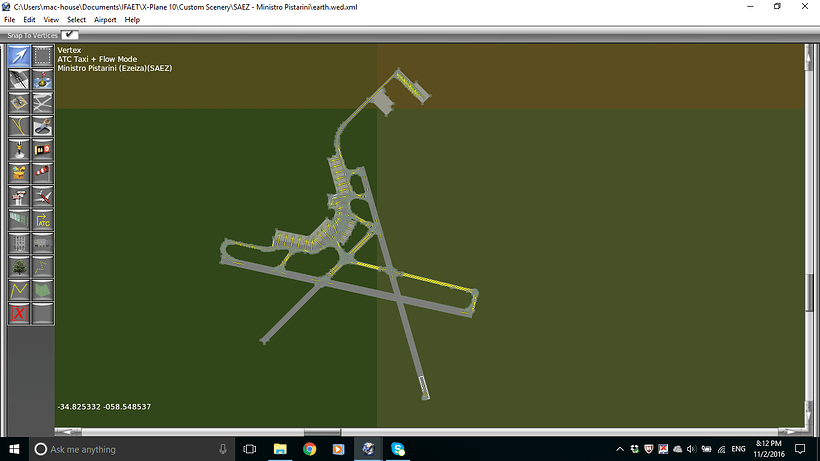The width and height of the screenshot is (820, 461).
Task: Select the yellow taxi line markings tool
Action: coord(19,126)
